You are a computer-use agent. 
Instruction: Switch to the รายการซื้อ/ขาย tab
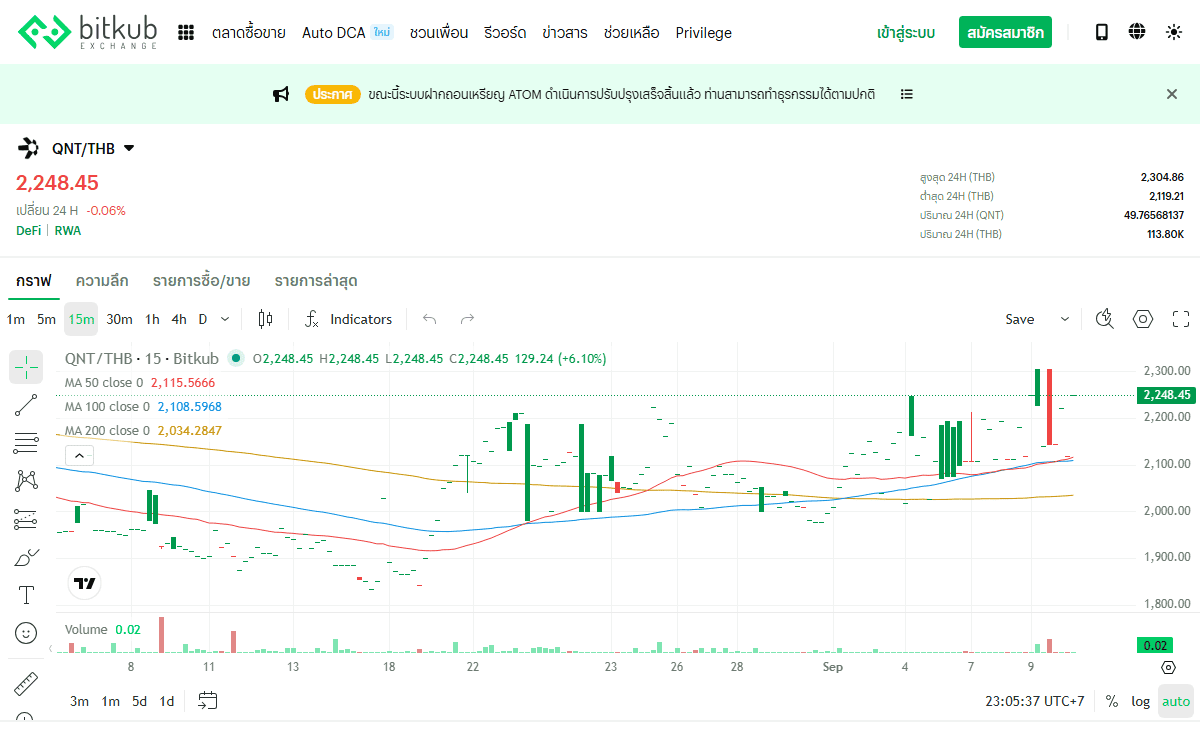[x=201, y=280]
